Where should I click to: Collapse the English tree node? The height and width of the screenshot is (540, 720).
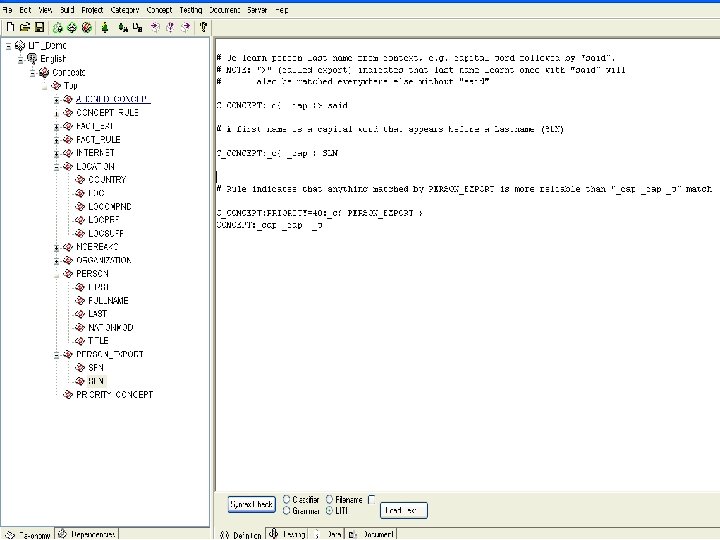coord(20,59)
